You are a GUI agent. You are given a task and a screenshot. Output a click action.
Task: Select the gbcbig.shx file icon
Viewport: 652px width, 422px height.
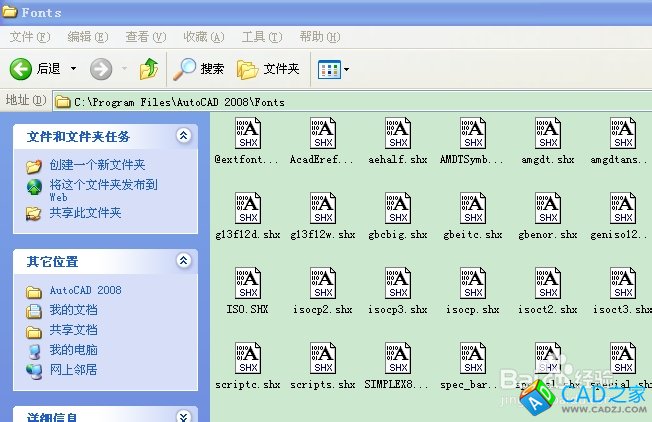[398, 208]
